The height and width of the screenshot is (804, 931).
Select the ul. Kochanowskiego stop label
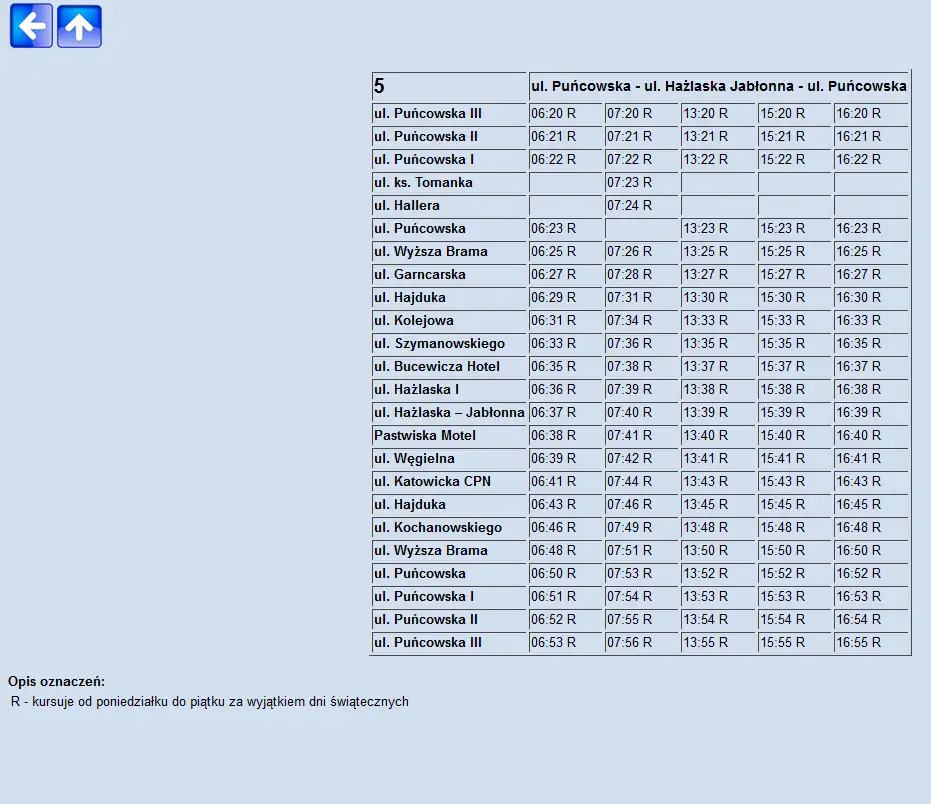[438, 528]
